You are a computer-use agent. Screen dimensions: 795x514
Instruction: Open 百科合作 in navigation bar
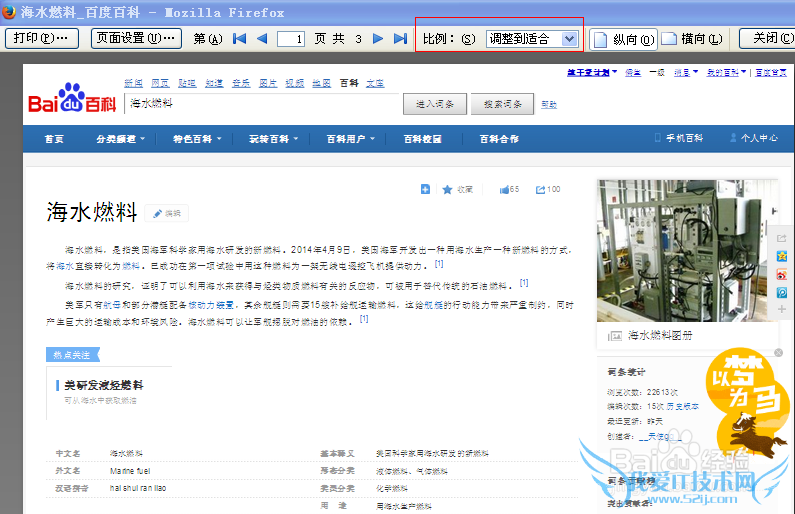pos(499,139)
